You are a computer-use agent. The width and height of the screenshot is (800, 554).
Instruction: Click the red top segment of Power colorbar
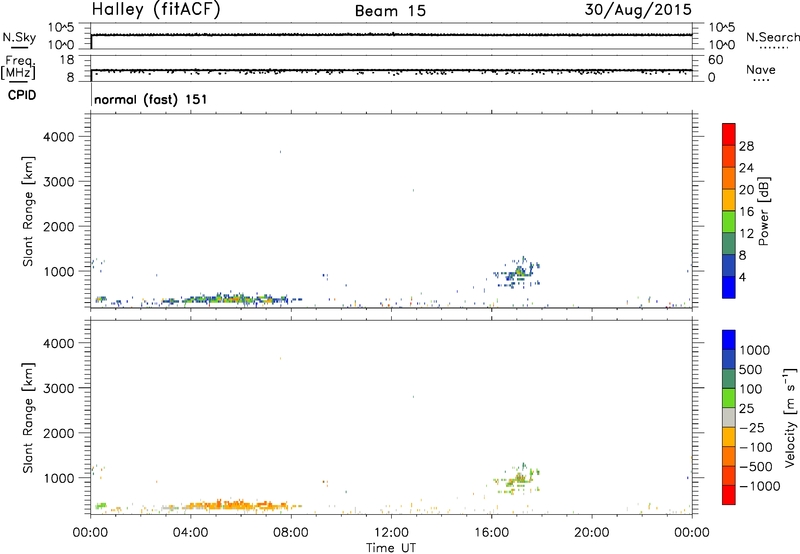(x=729, y=134)
